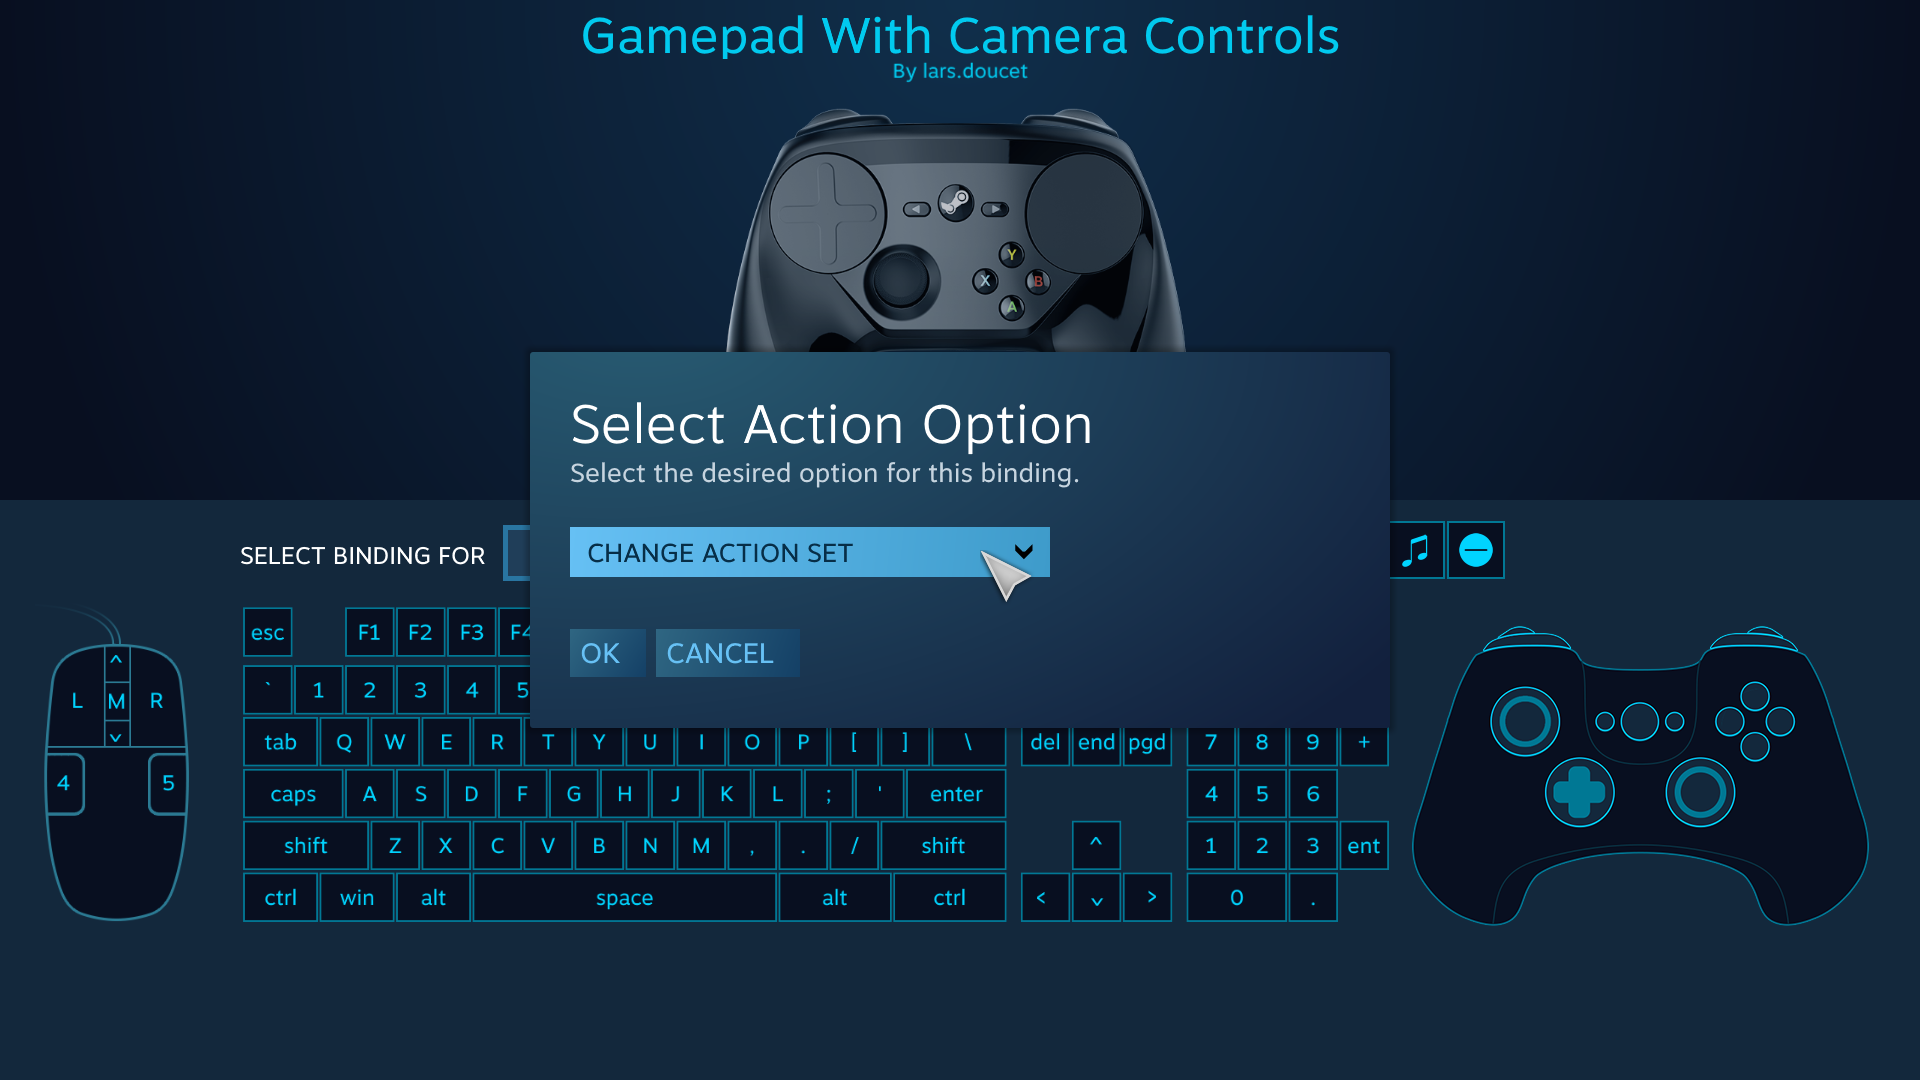Toggle the DELETE key binding

click(1044, 741)
